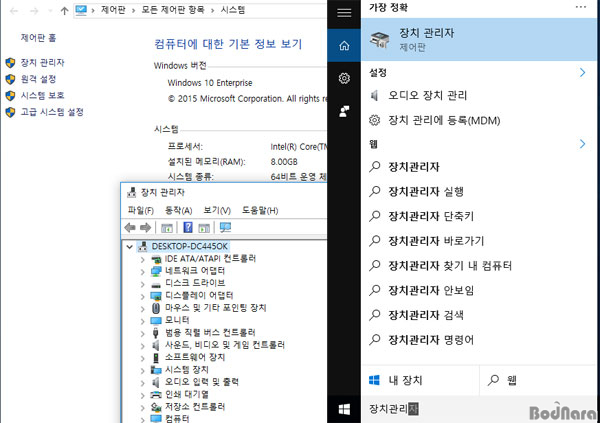Click the Up arrow in Control Panel navigation
Image resolution: width=600 pixels, height=423 pixels.
[x=64, y=11]
